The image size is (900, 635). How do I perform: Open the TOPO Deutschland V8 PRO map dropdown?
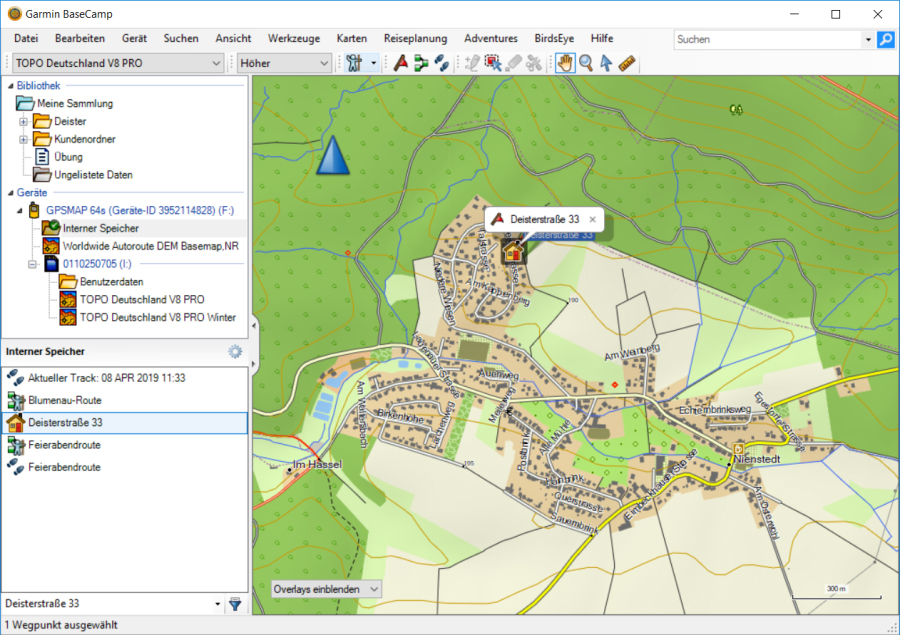pos(216,63)
